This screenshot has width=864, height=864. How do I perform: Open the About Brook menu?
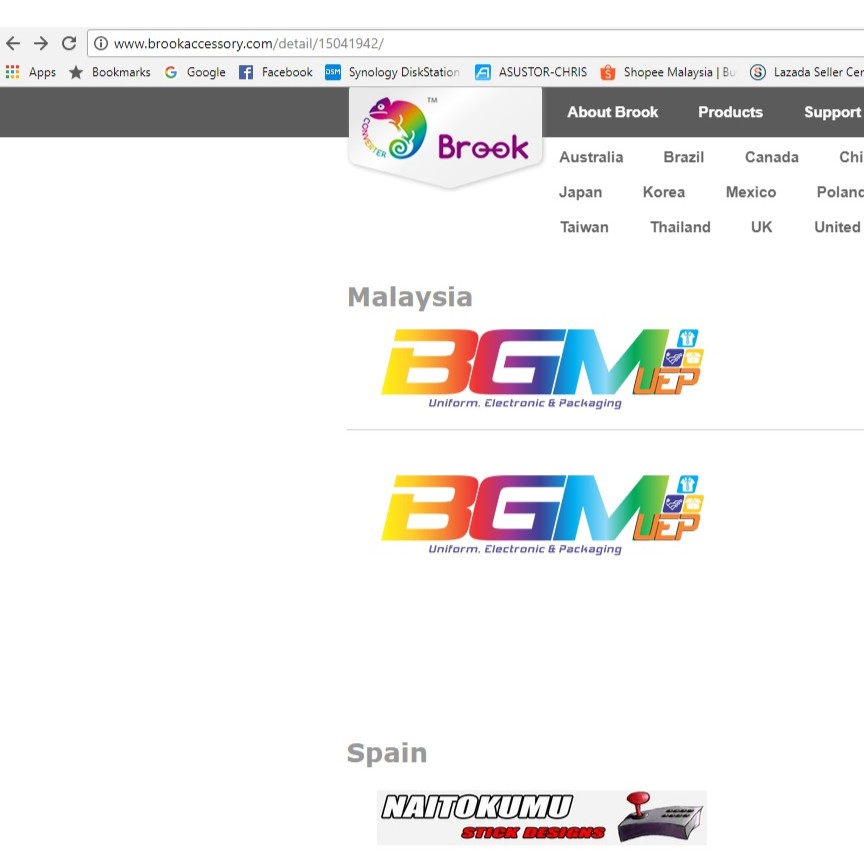coord(612,112)
